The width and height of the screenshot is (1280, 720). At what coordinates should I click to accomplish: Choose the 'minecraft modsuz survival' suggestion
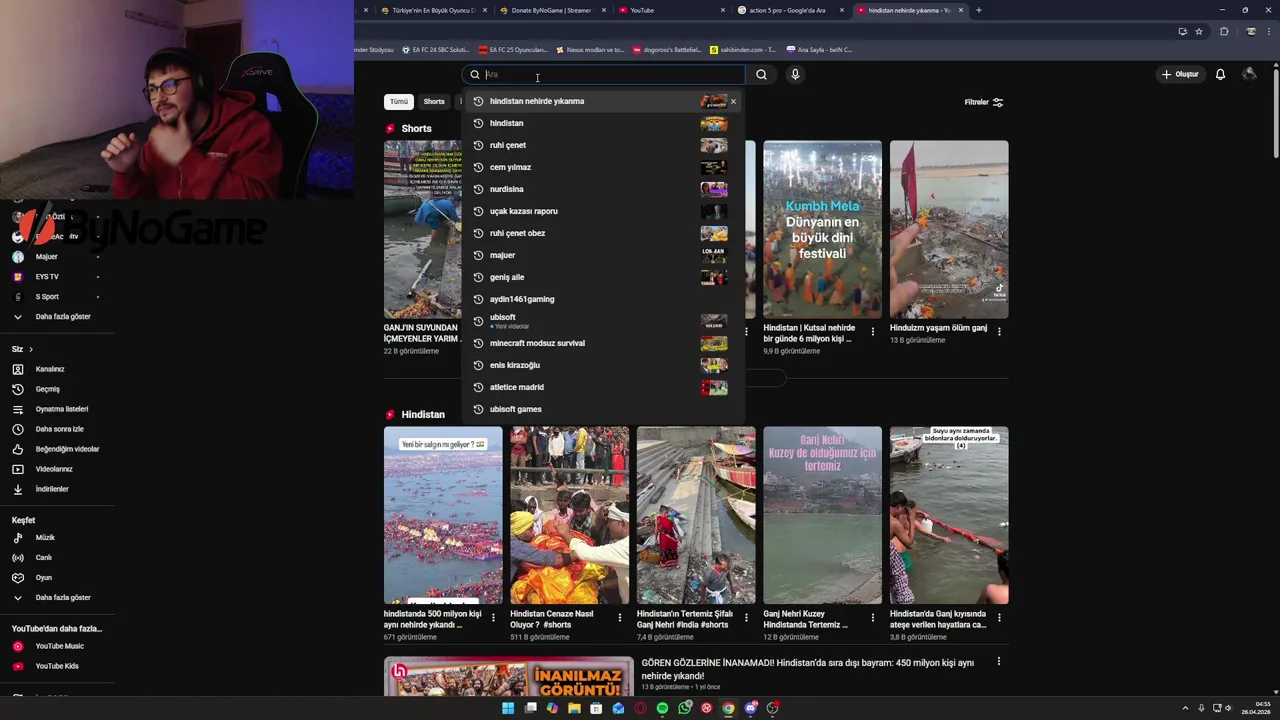[604, 343]
